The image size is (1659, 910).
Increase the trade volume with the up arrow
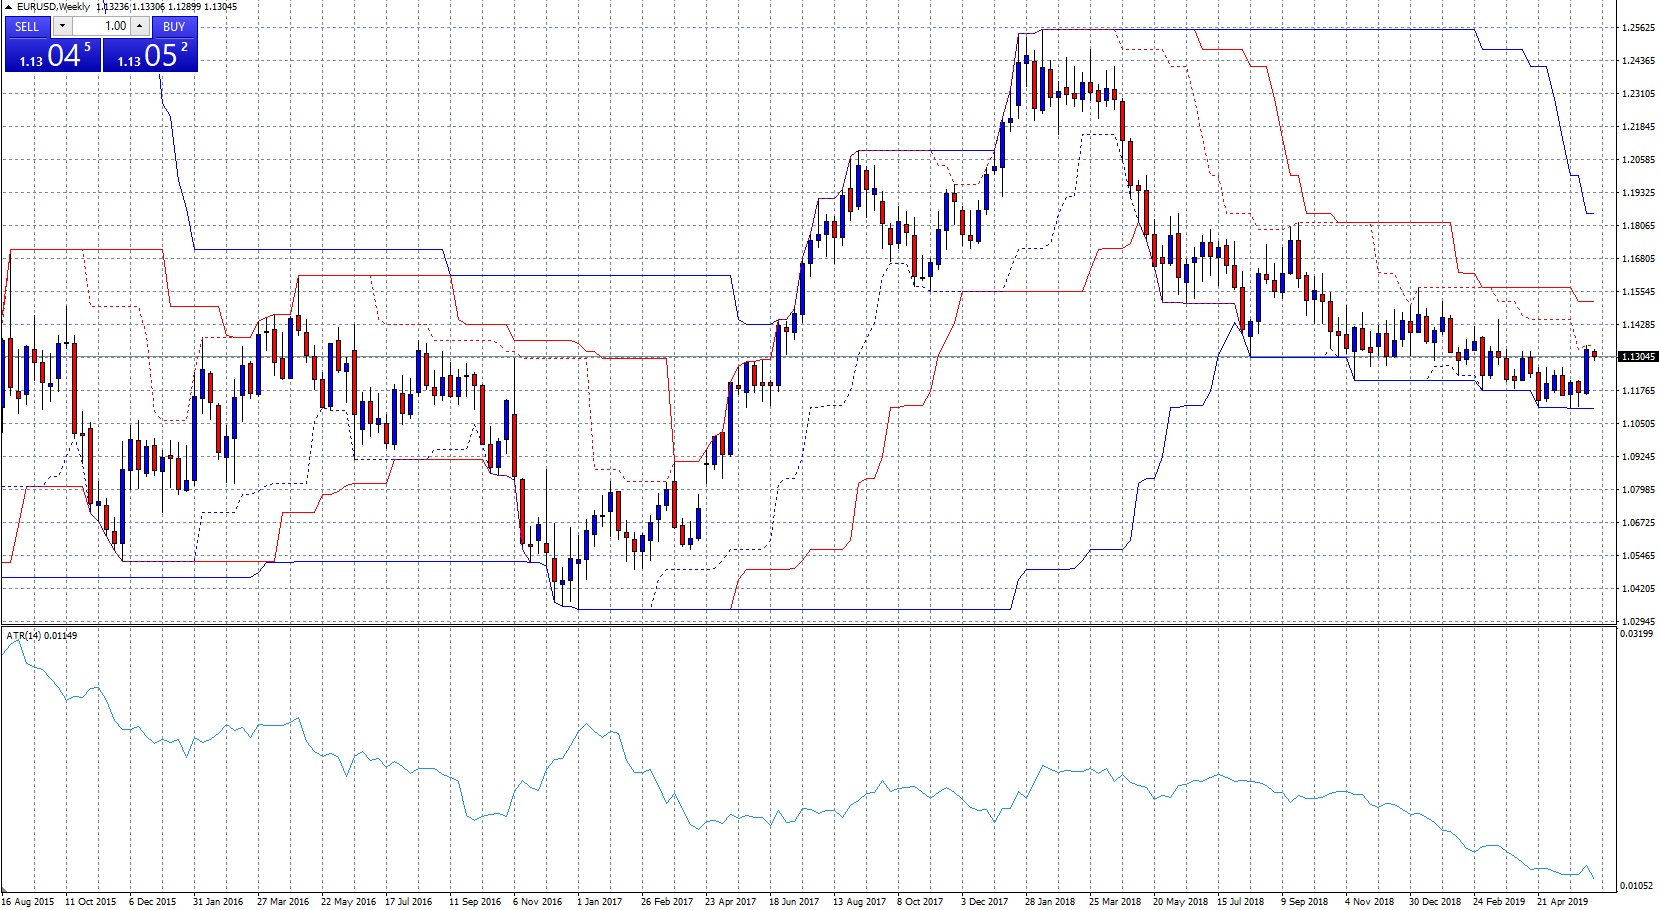(x=140, y=26)
